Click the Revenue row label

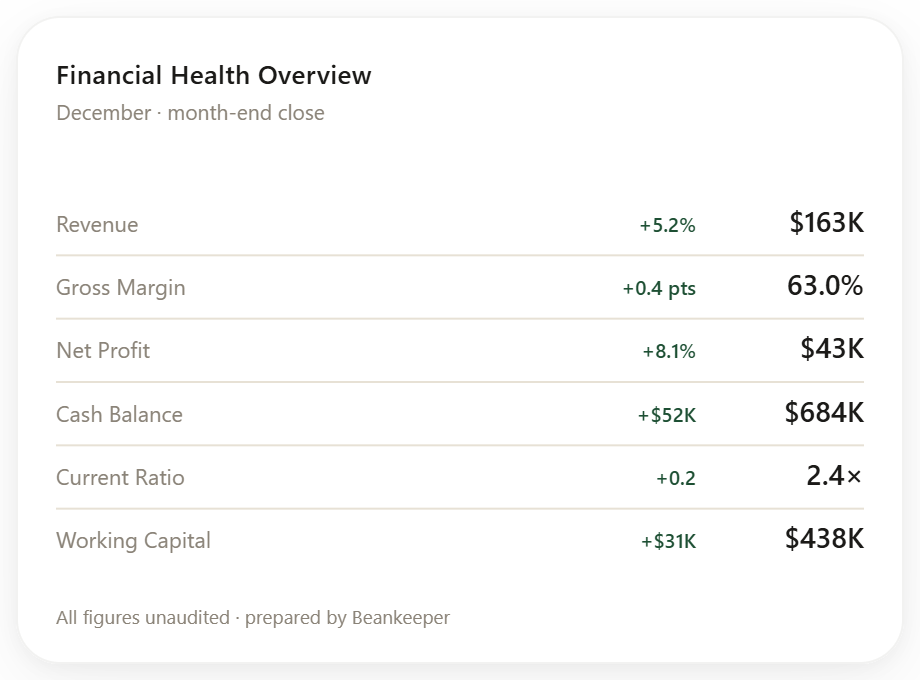pos(97,225)
